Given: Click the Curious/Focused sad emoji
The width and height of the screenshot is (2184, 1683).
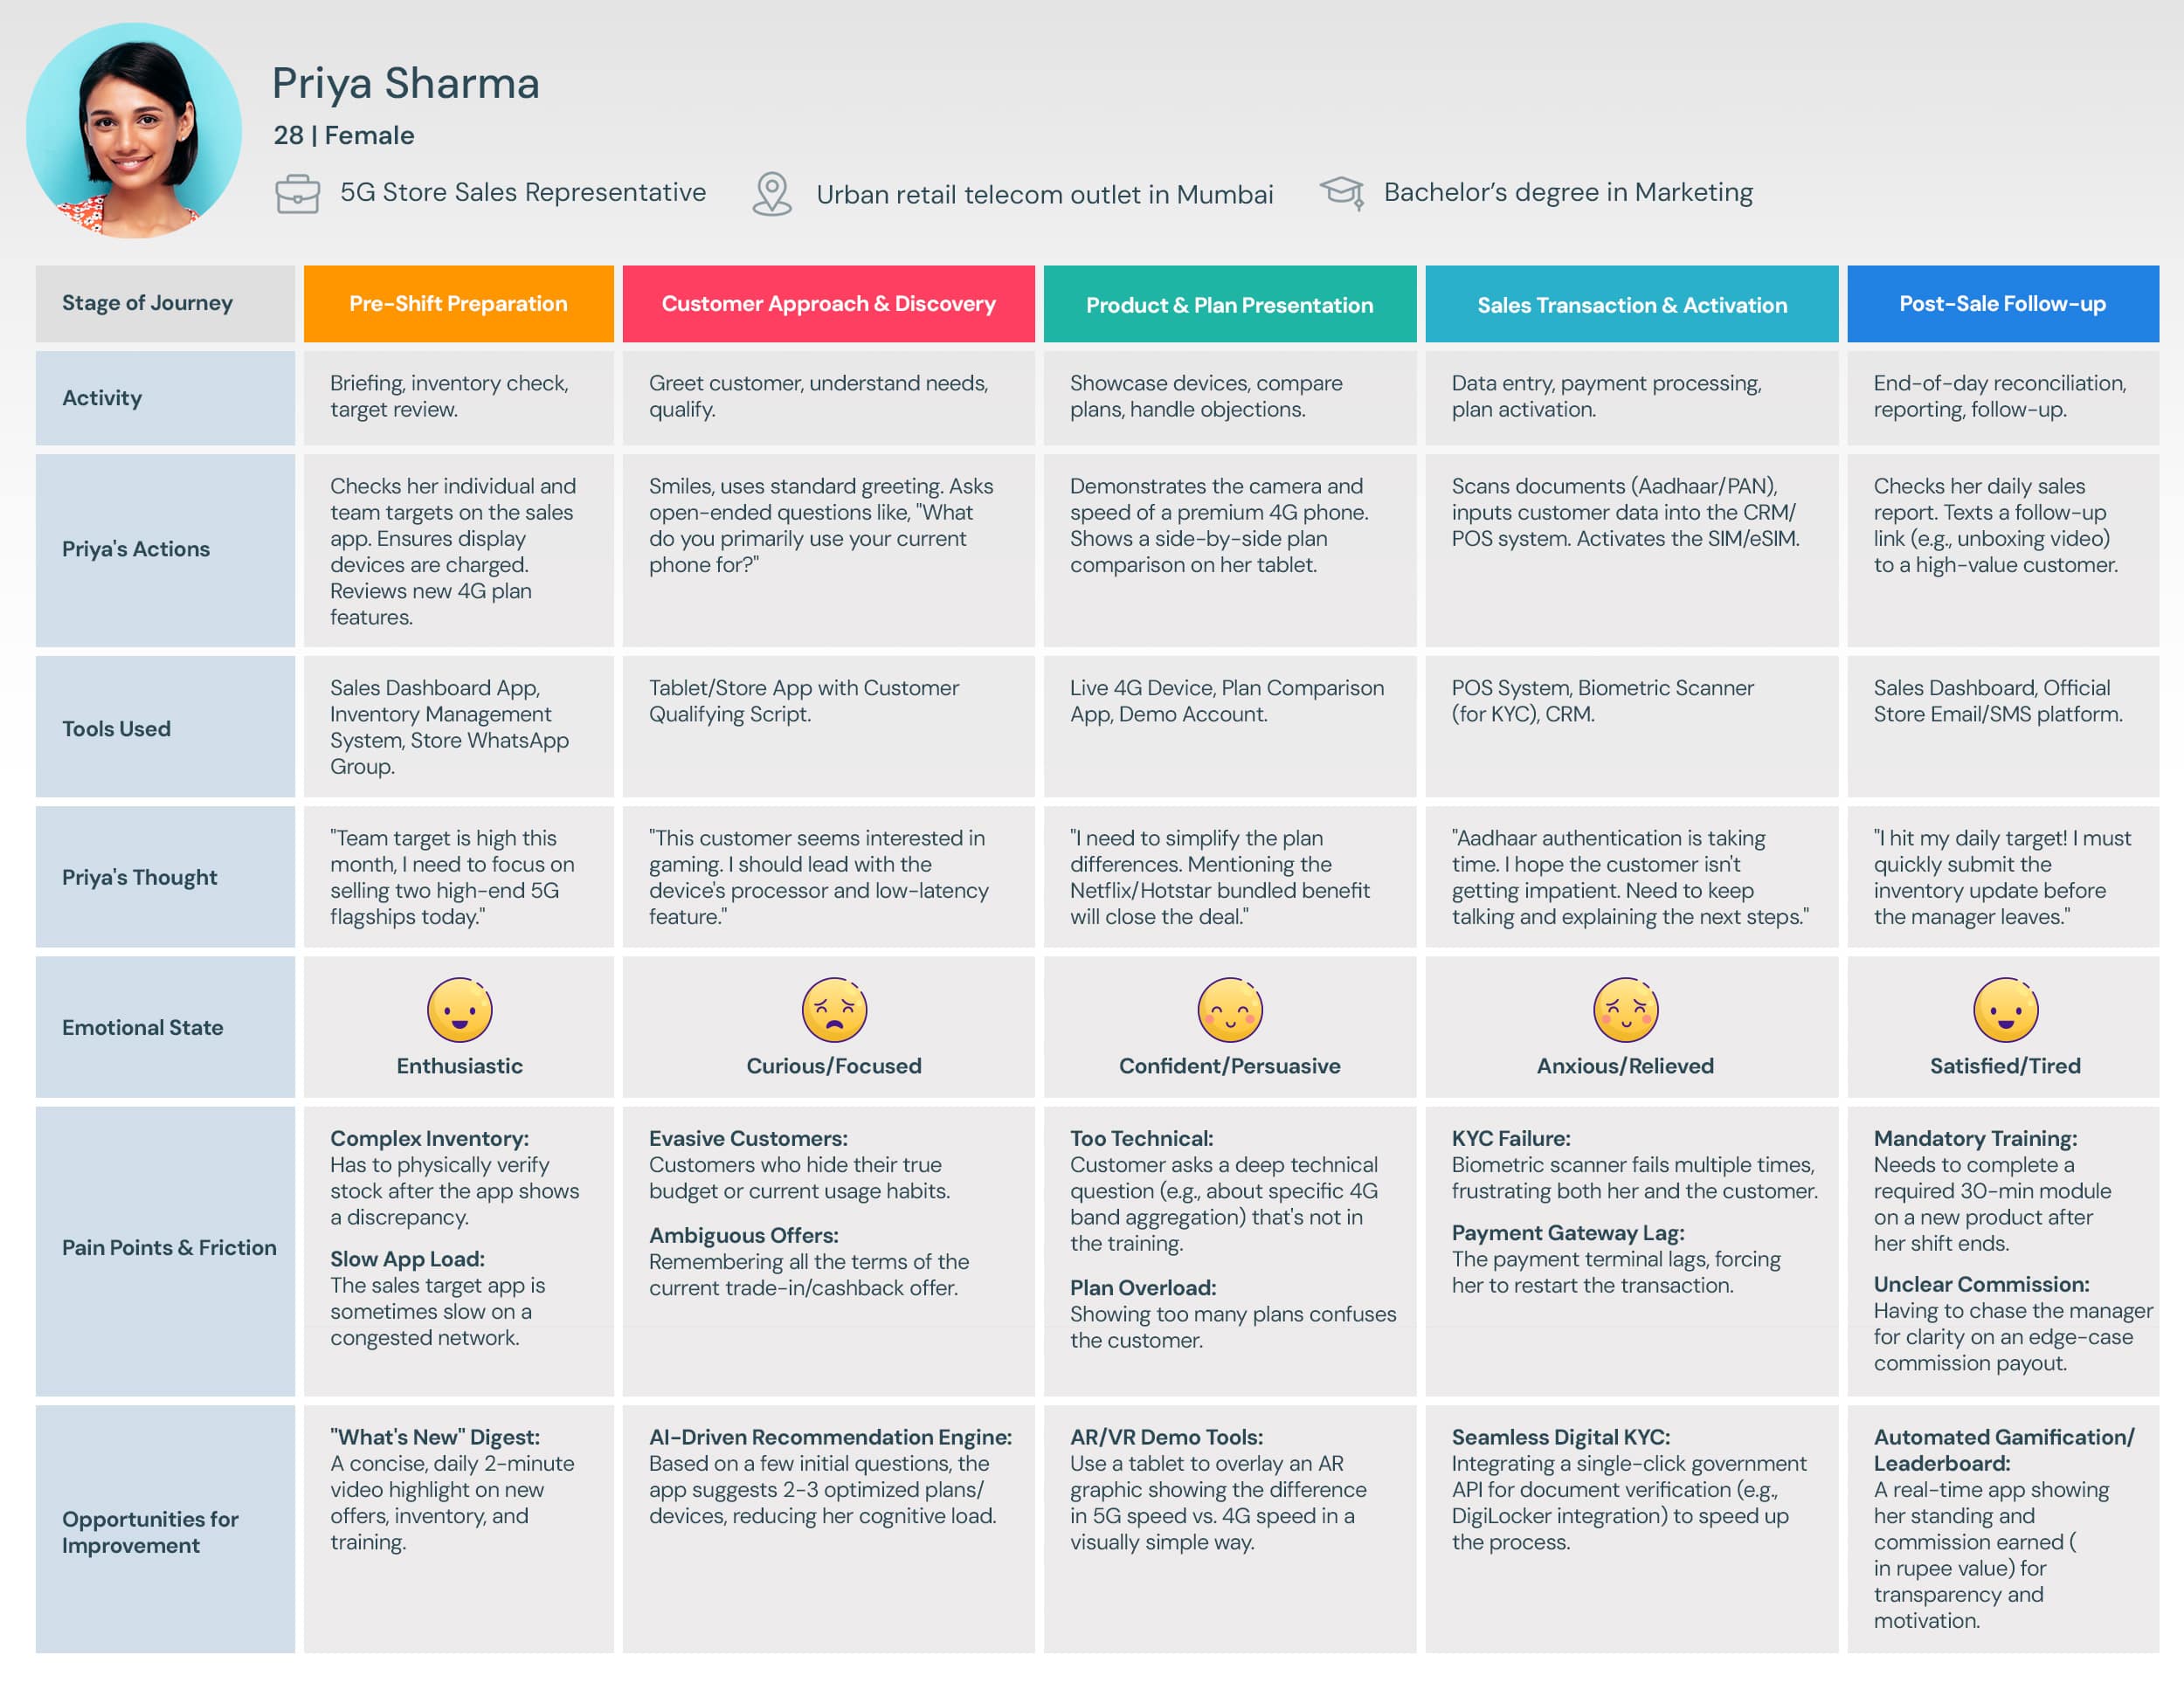Looking at the screenshot, I should coord(833,1009).
